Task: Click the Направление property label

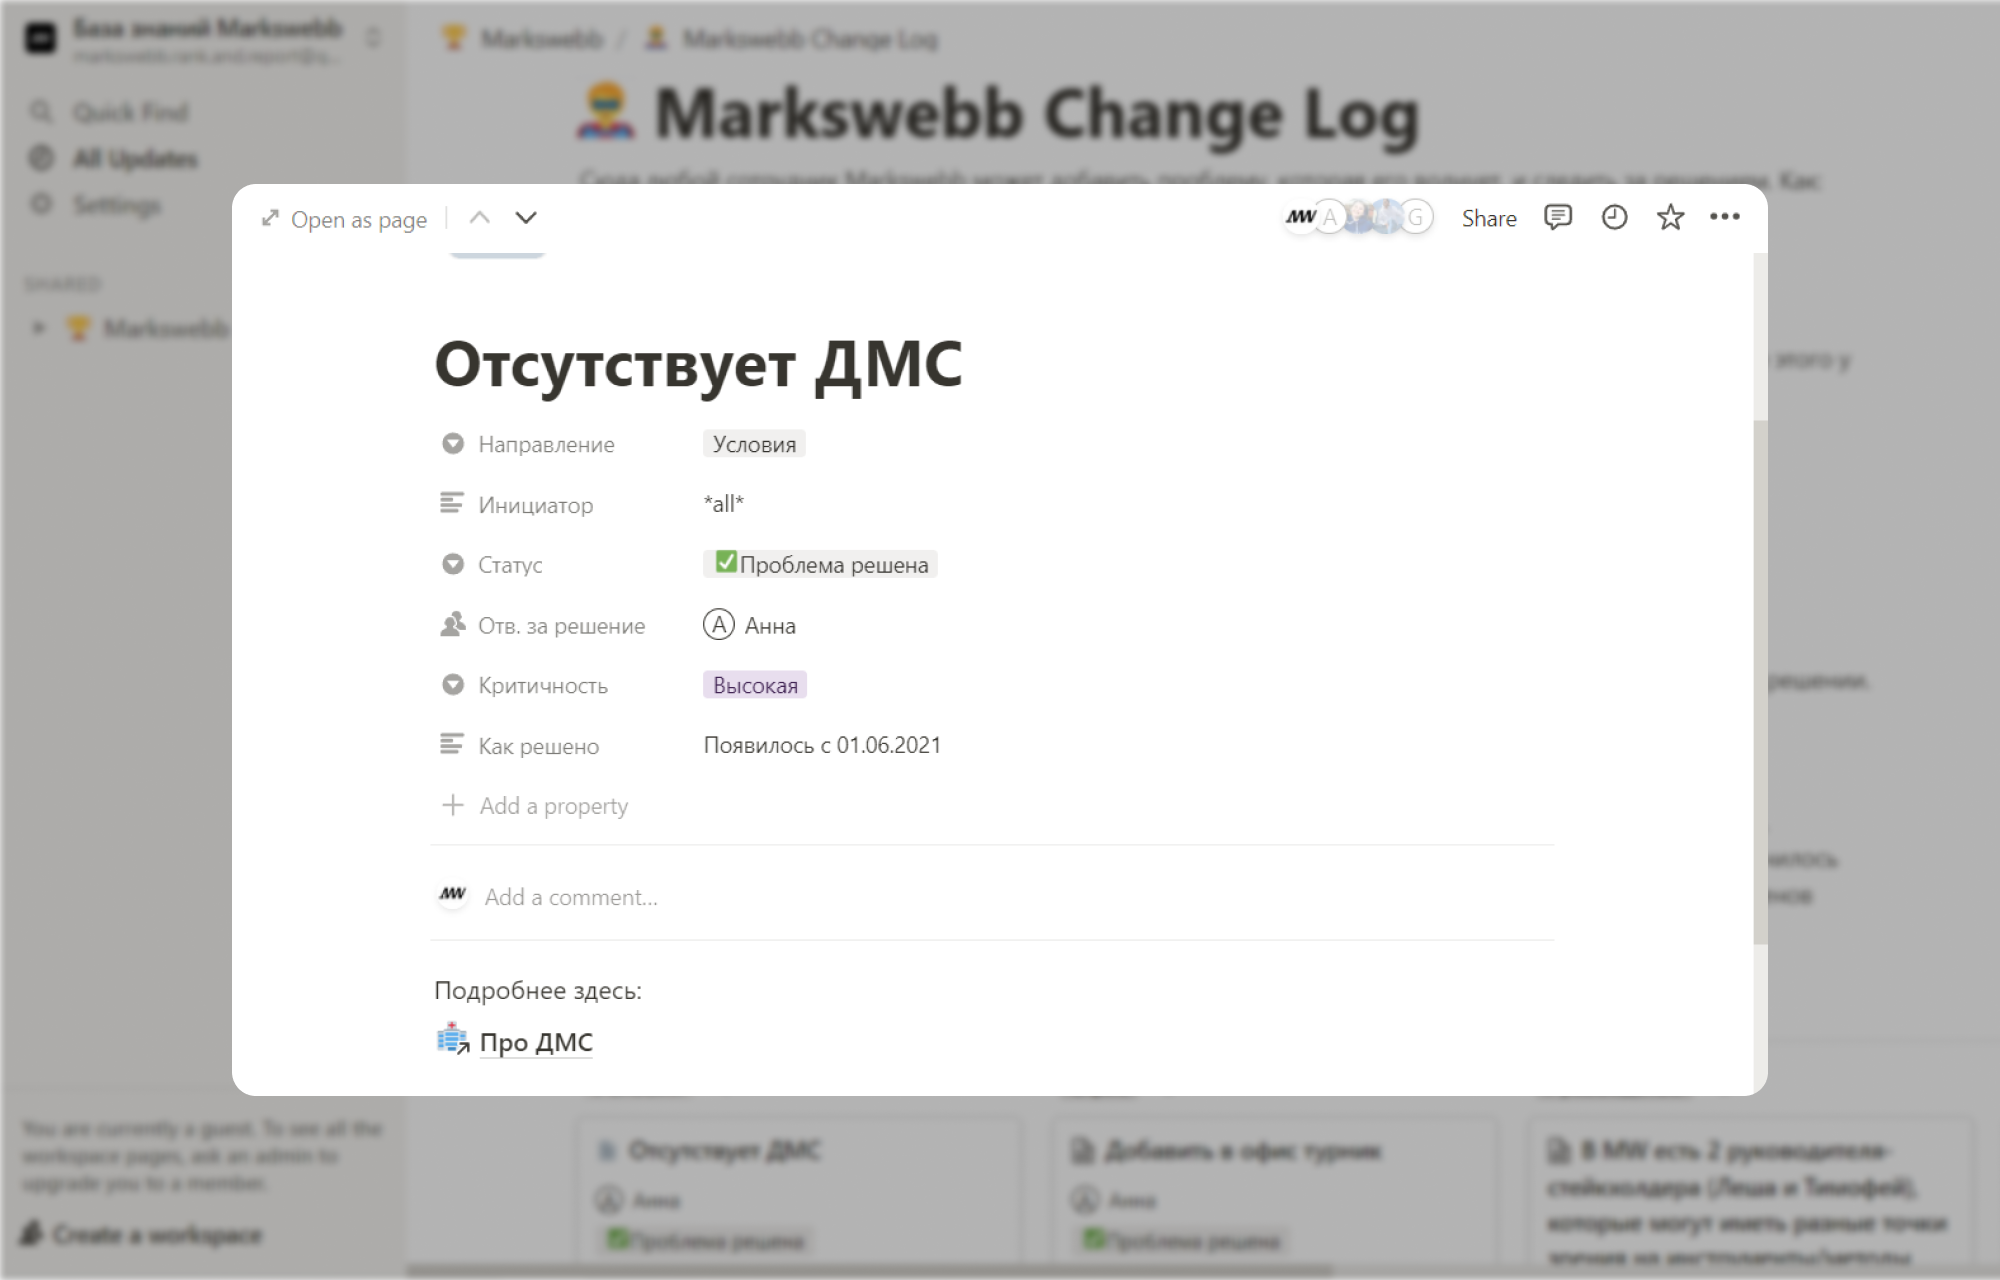Action: (x=546, y=444)
